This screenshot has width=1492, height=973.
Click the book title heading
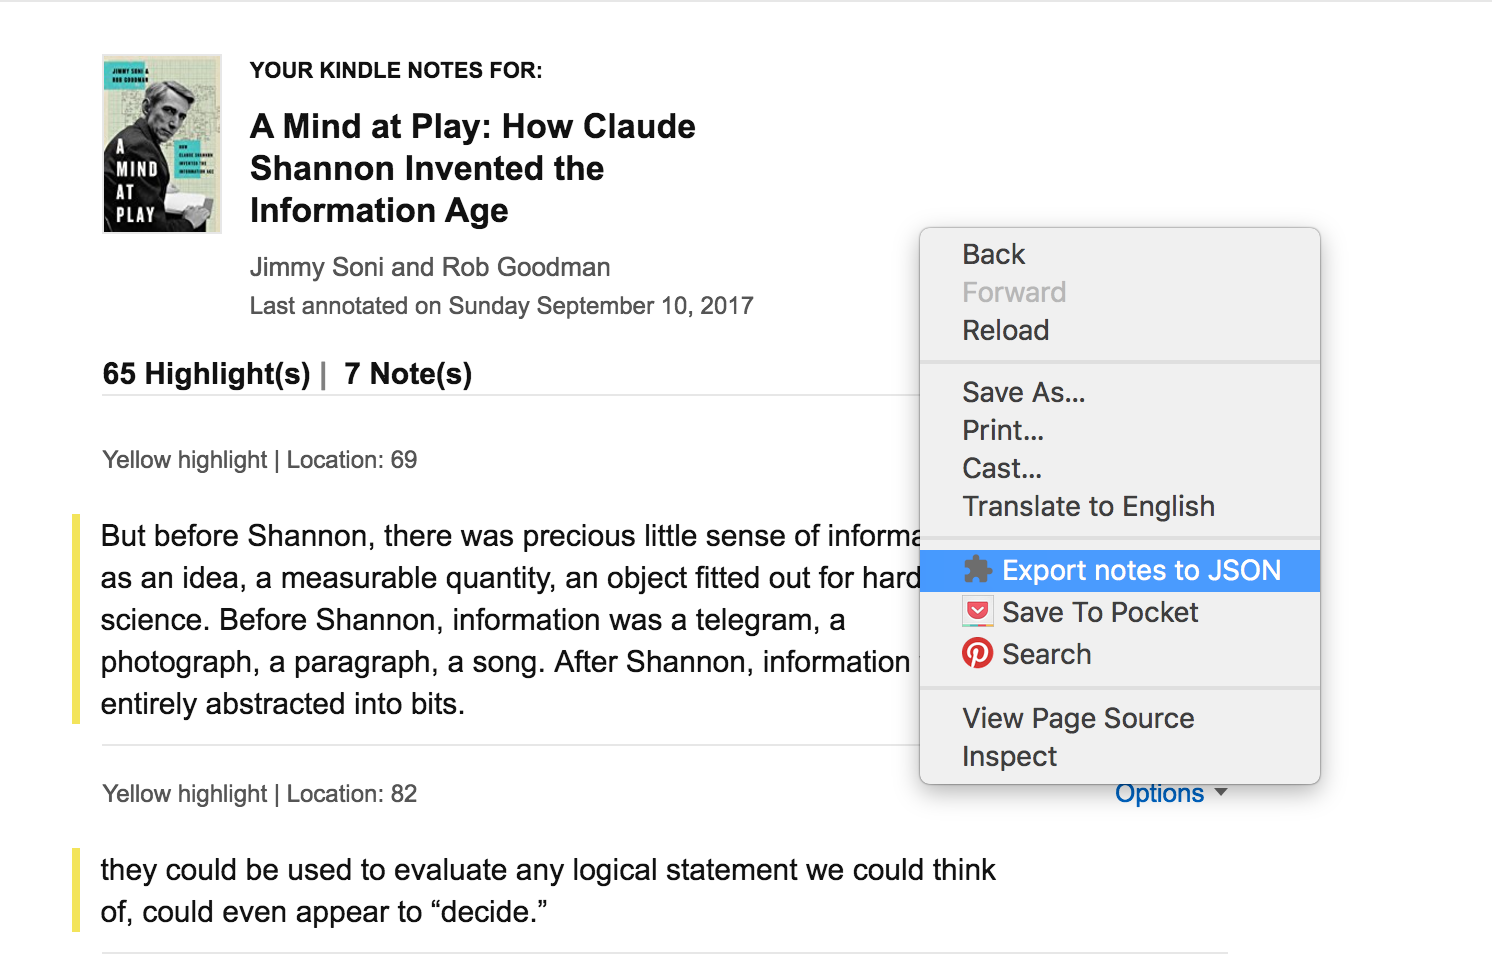[472, 168]
